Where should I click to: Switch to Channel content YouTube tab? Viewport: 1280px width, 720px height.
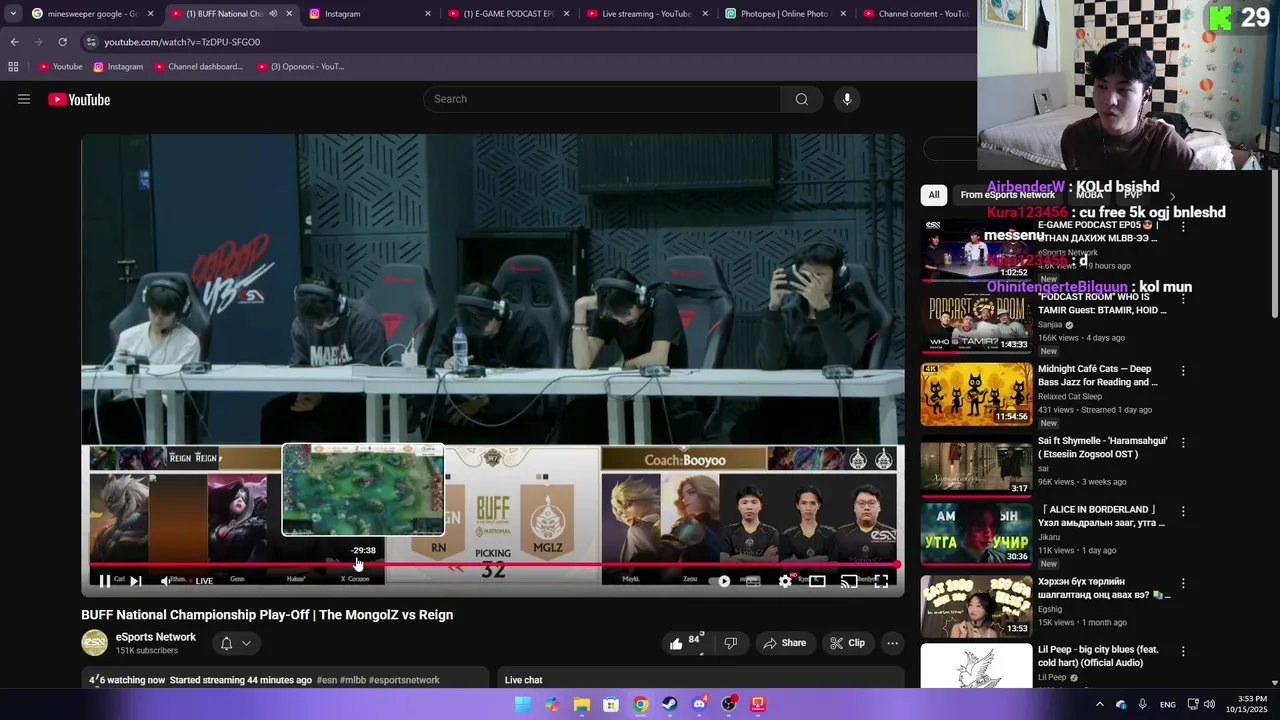pyautogui.click(x=917, y=14)
